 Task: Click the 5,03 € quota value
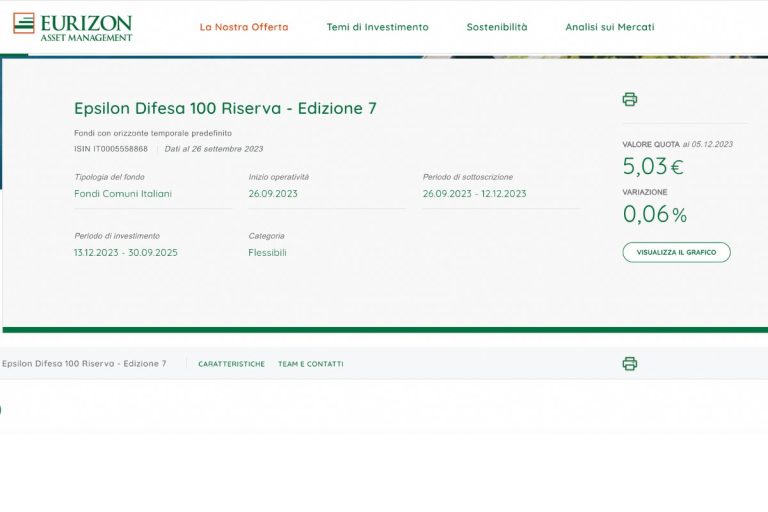click(x=653, y=166)
